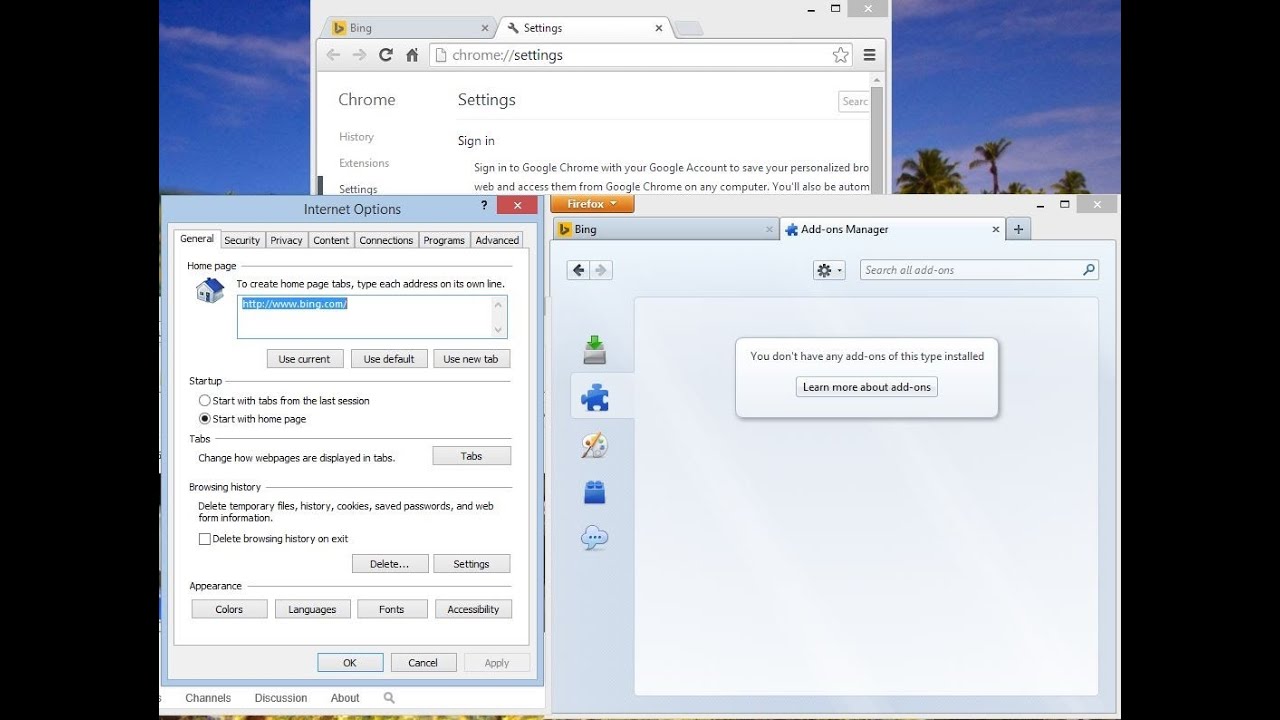Click home icon in Internet Options

(x=210, y=290)
